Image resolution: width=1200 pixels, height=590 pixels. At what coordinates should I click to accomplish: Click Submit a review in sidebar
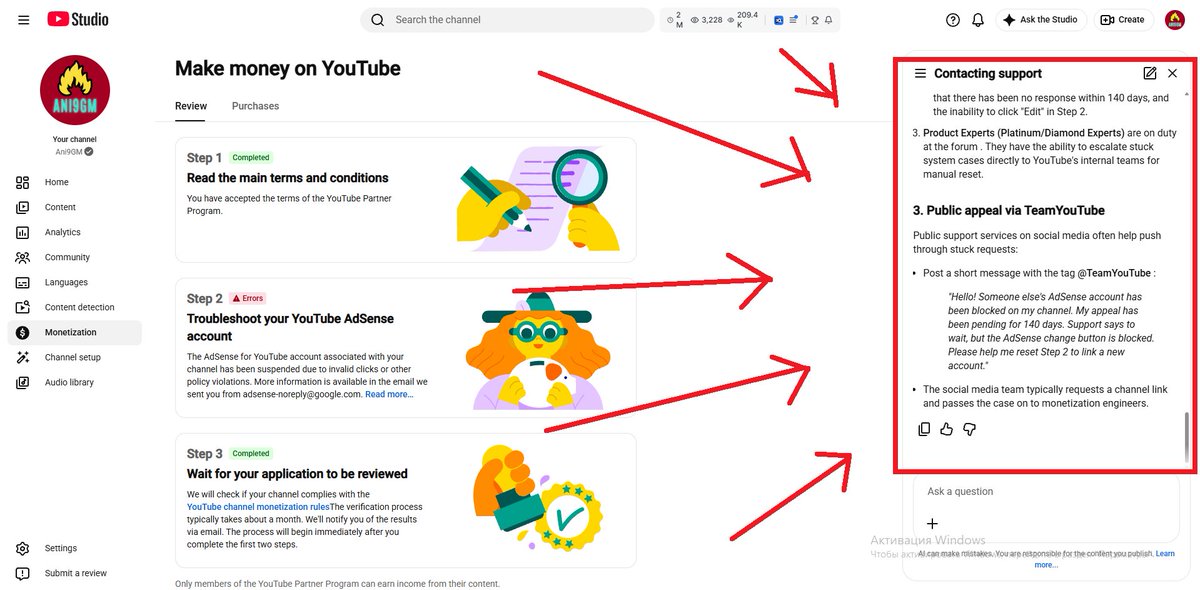(75, 573)
